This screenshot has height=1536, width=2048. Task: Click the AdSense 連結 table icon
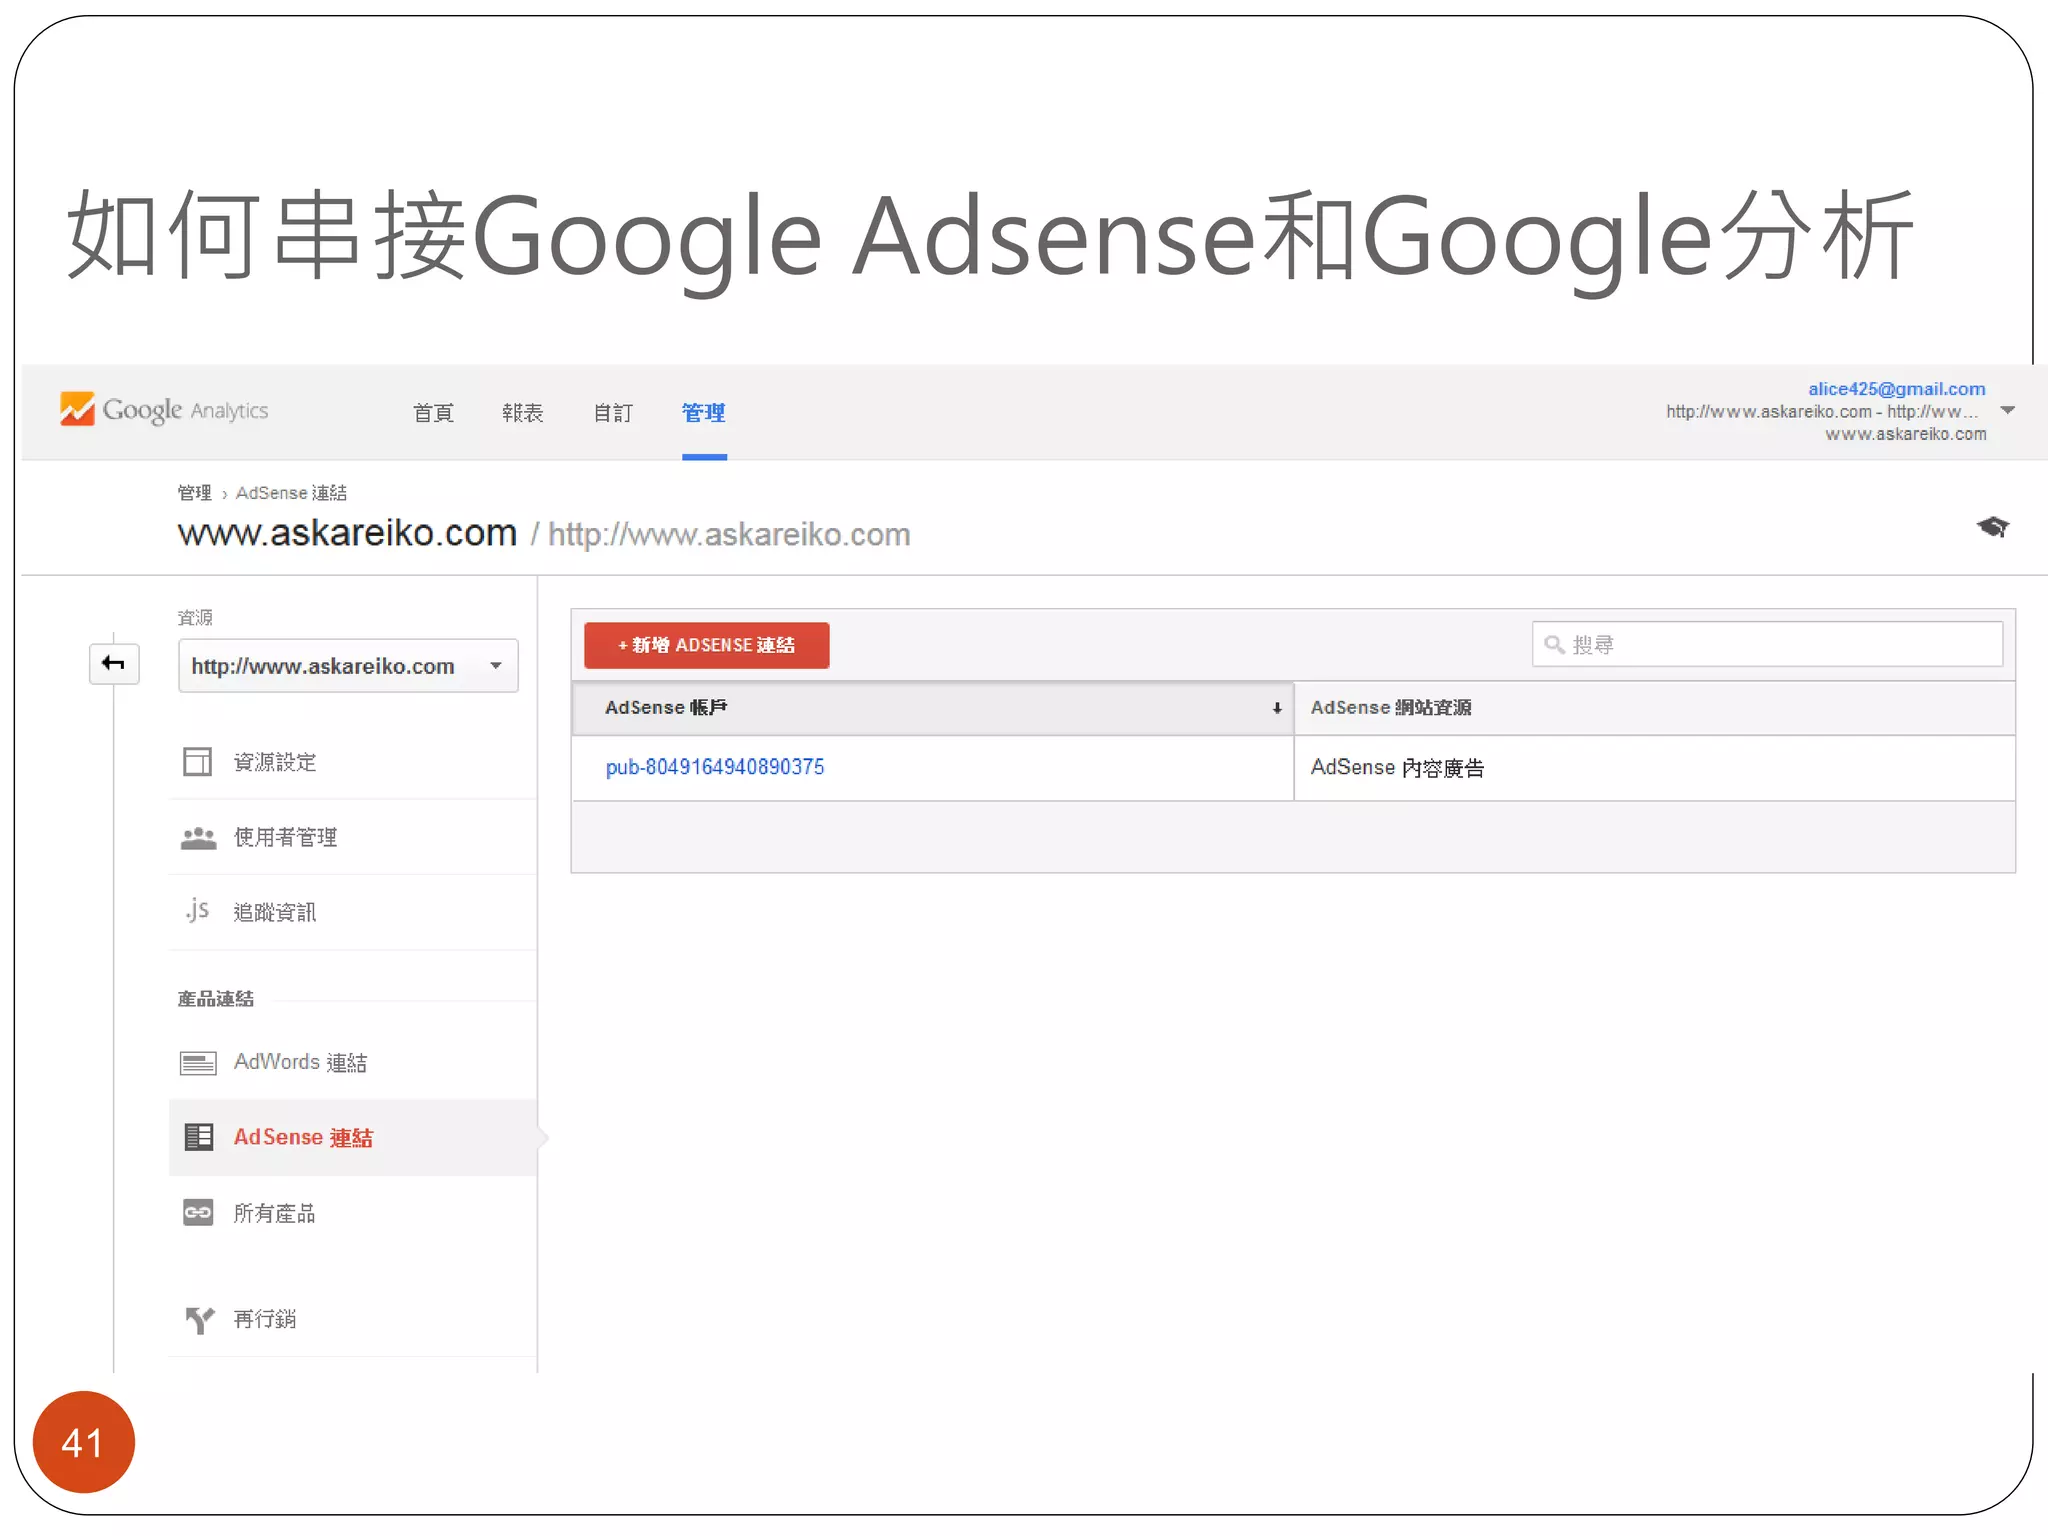click(x=199, y=1137)
